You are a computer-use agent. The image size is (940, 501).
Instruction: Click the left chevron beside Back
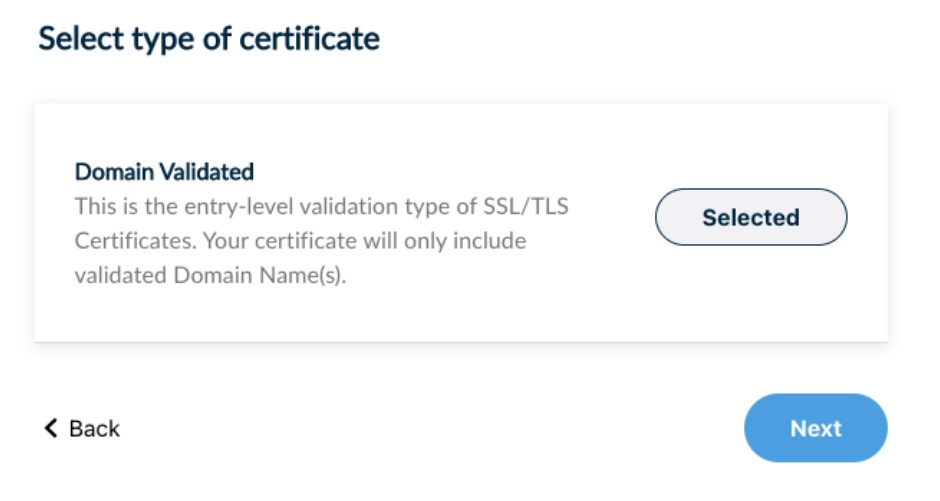(51, 429)
